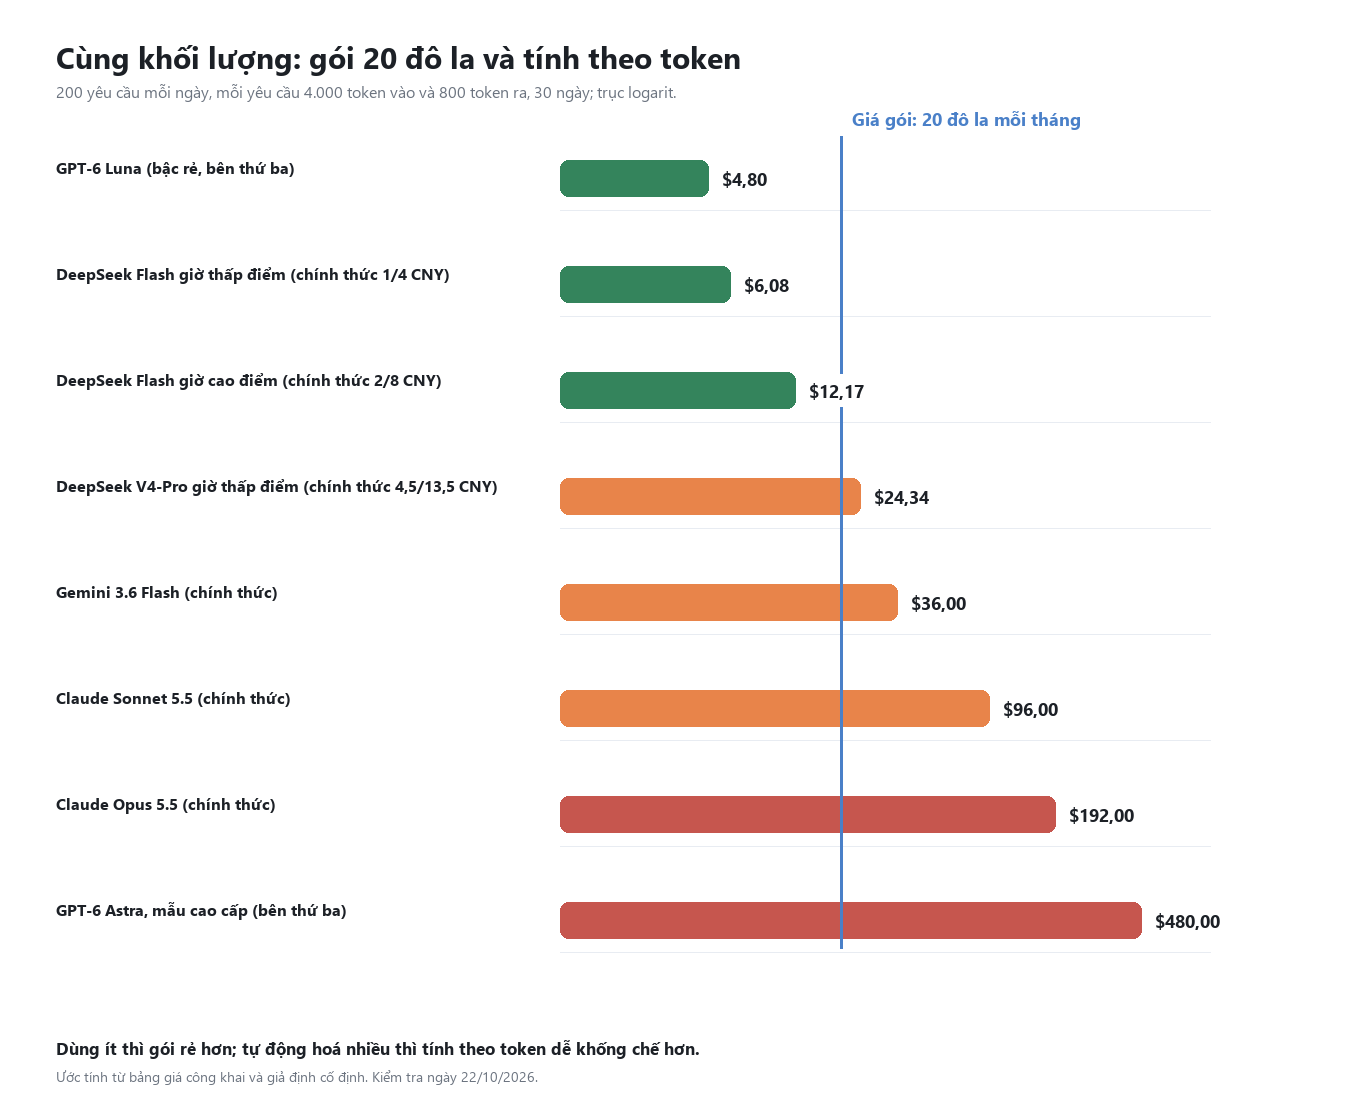Click the $480,00 value label
The width and height of the screenshot is (1360, 1100).
pos(1188,922)
